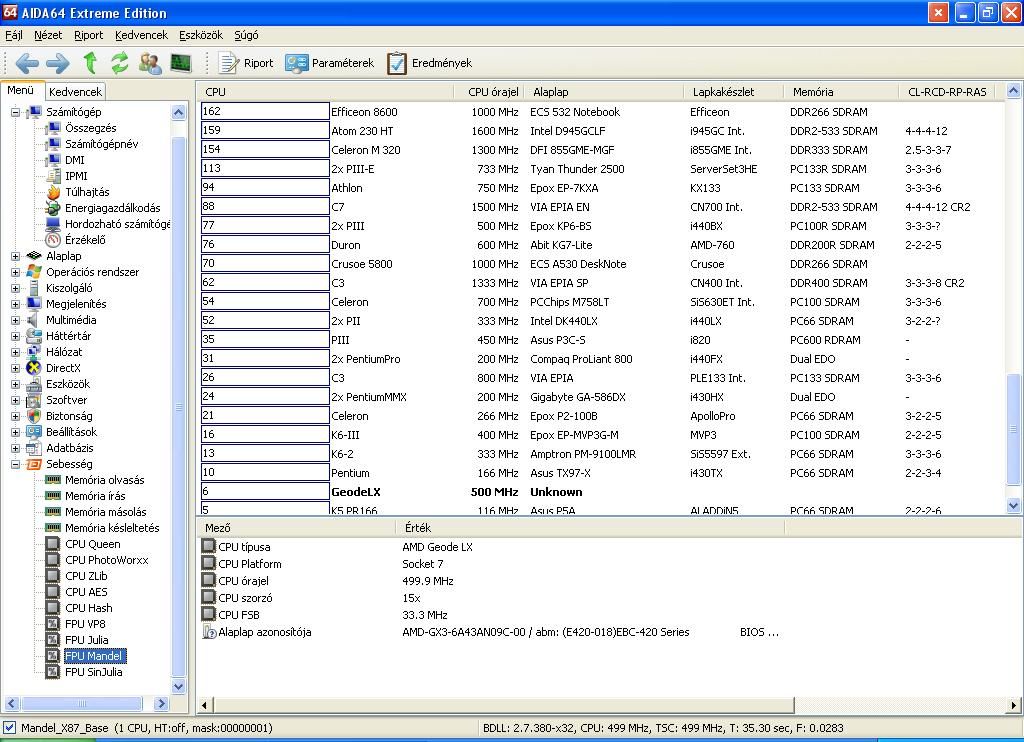
Task: Click the IPMI item icon
Action: pyautogui.click(x=53, y=176)
